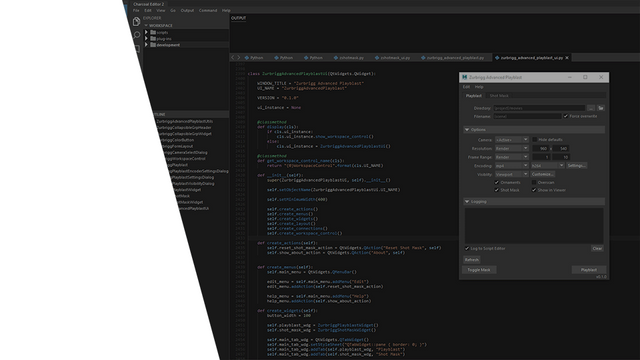The image size is (640, 360).
Task: Click the Filename input field
Action: (x=527, y=116)
